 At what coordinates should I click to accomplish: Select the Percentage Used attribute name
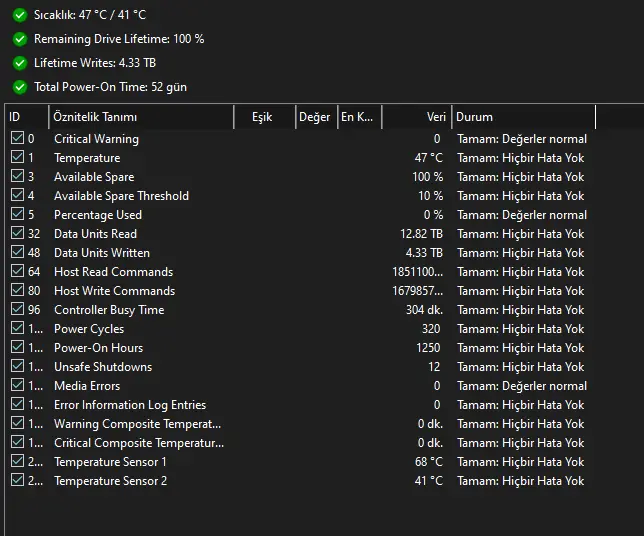(98, 215)
